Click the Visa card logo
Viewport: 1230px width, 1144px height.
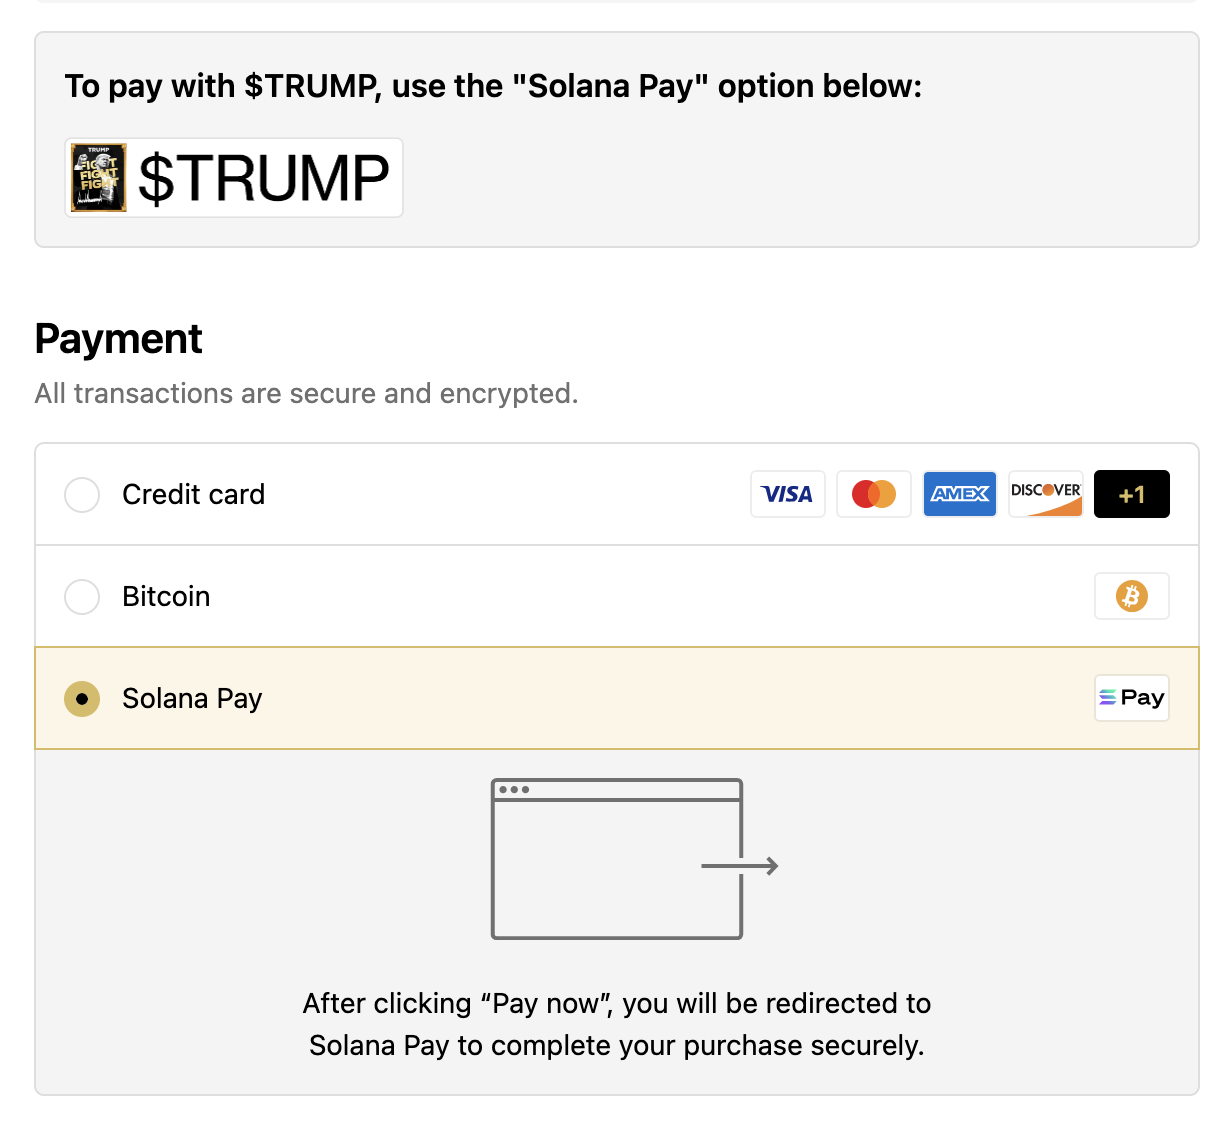click(x=787, y=494)
